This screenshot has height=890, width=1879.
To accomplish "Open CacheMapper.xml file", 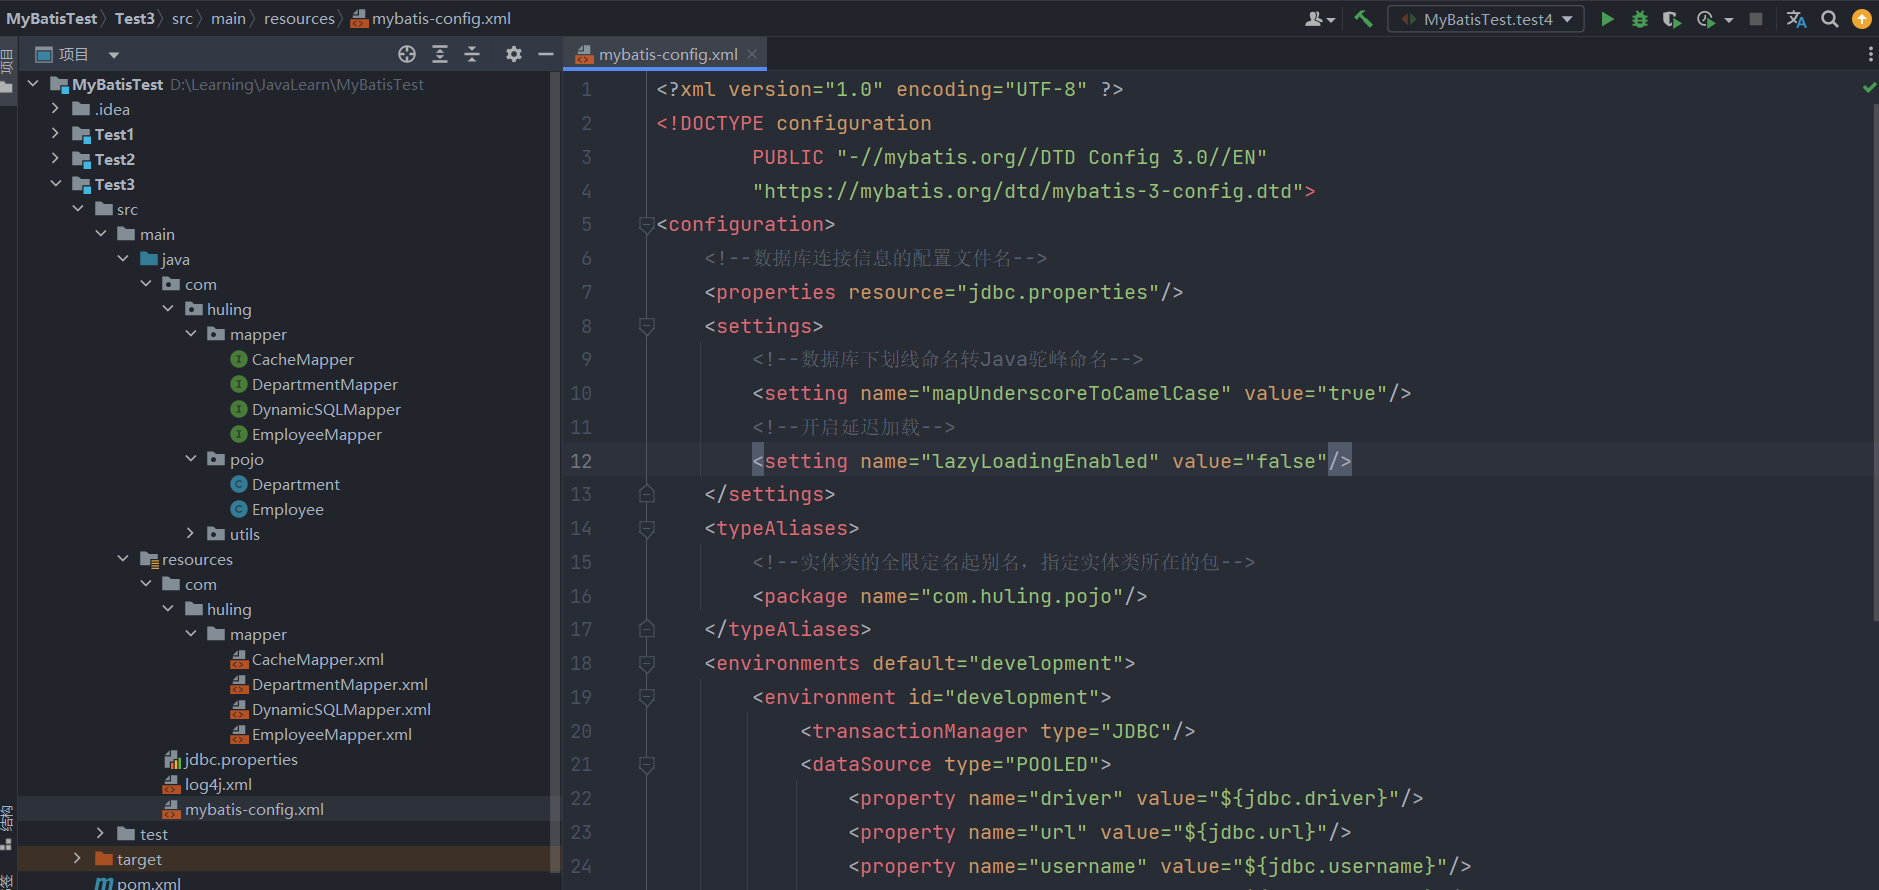I will click(317, 659).
